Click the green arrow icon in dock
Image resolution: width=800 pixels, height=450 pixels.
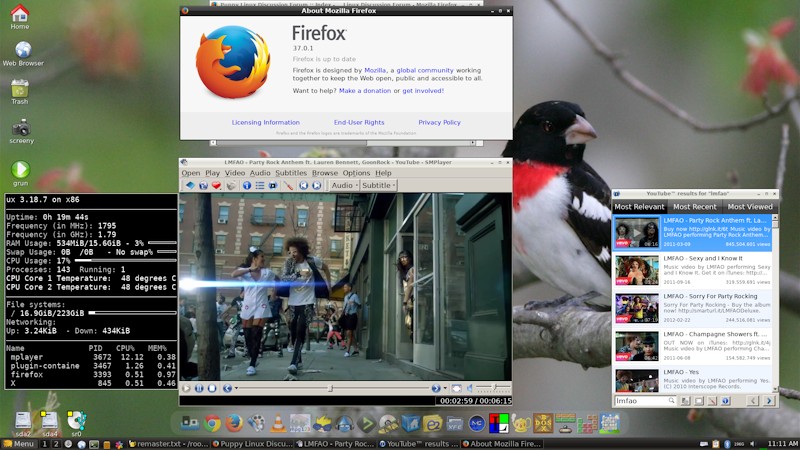tap(366, 423)
